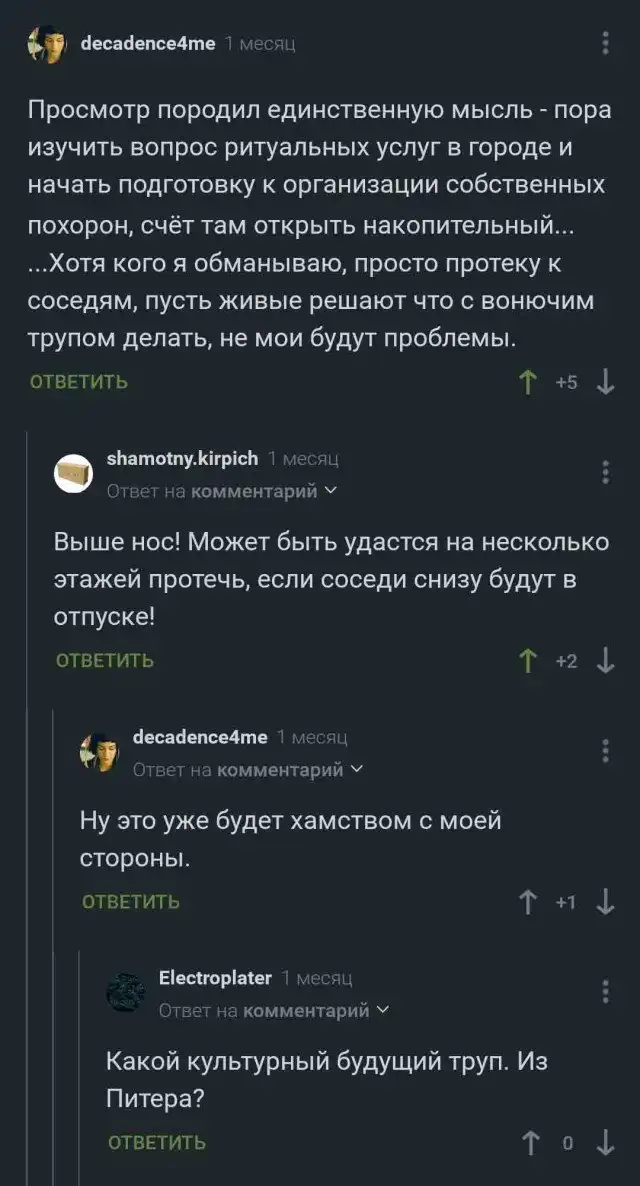The height and width of the screenshot is (1186, 640).
Task: Downvote the top decadence4me comment
Action: click(604, 382)
